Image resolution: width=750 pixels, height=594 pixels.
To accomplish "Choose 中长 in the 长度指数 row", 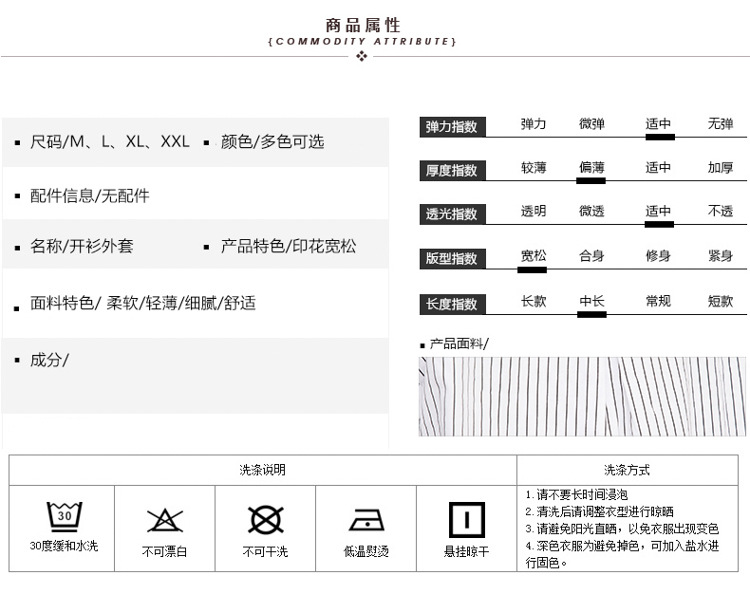I will tap(591, 301).
